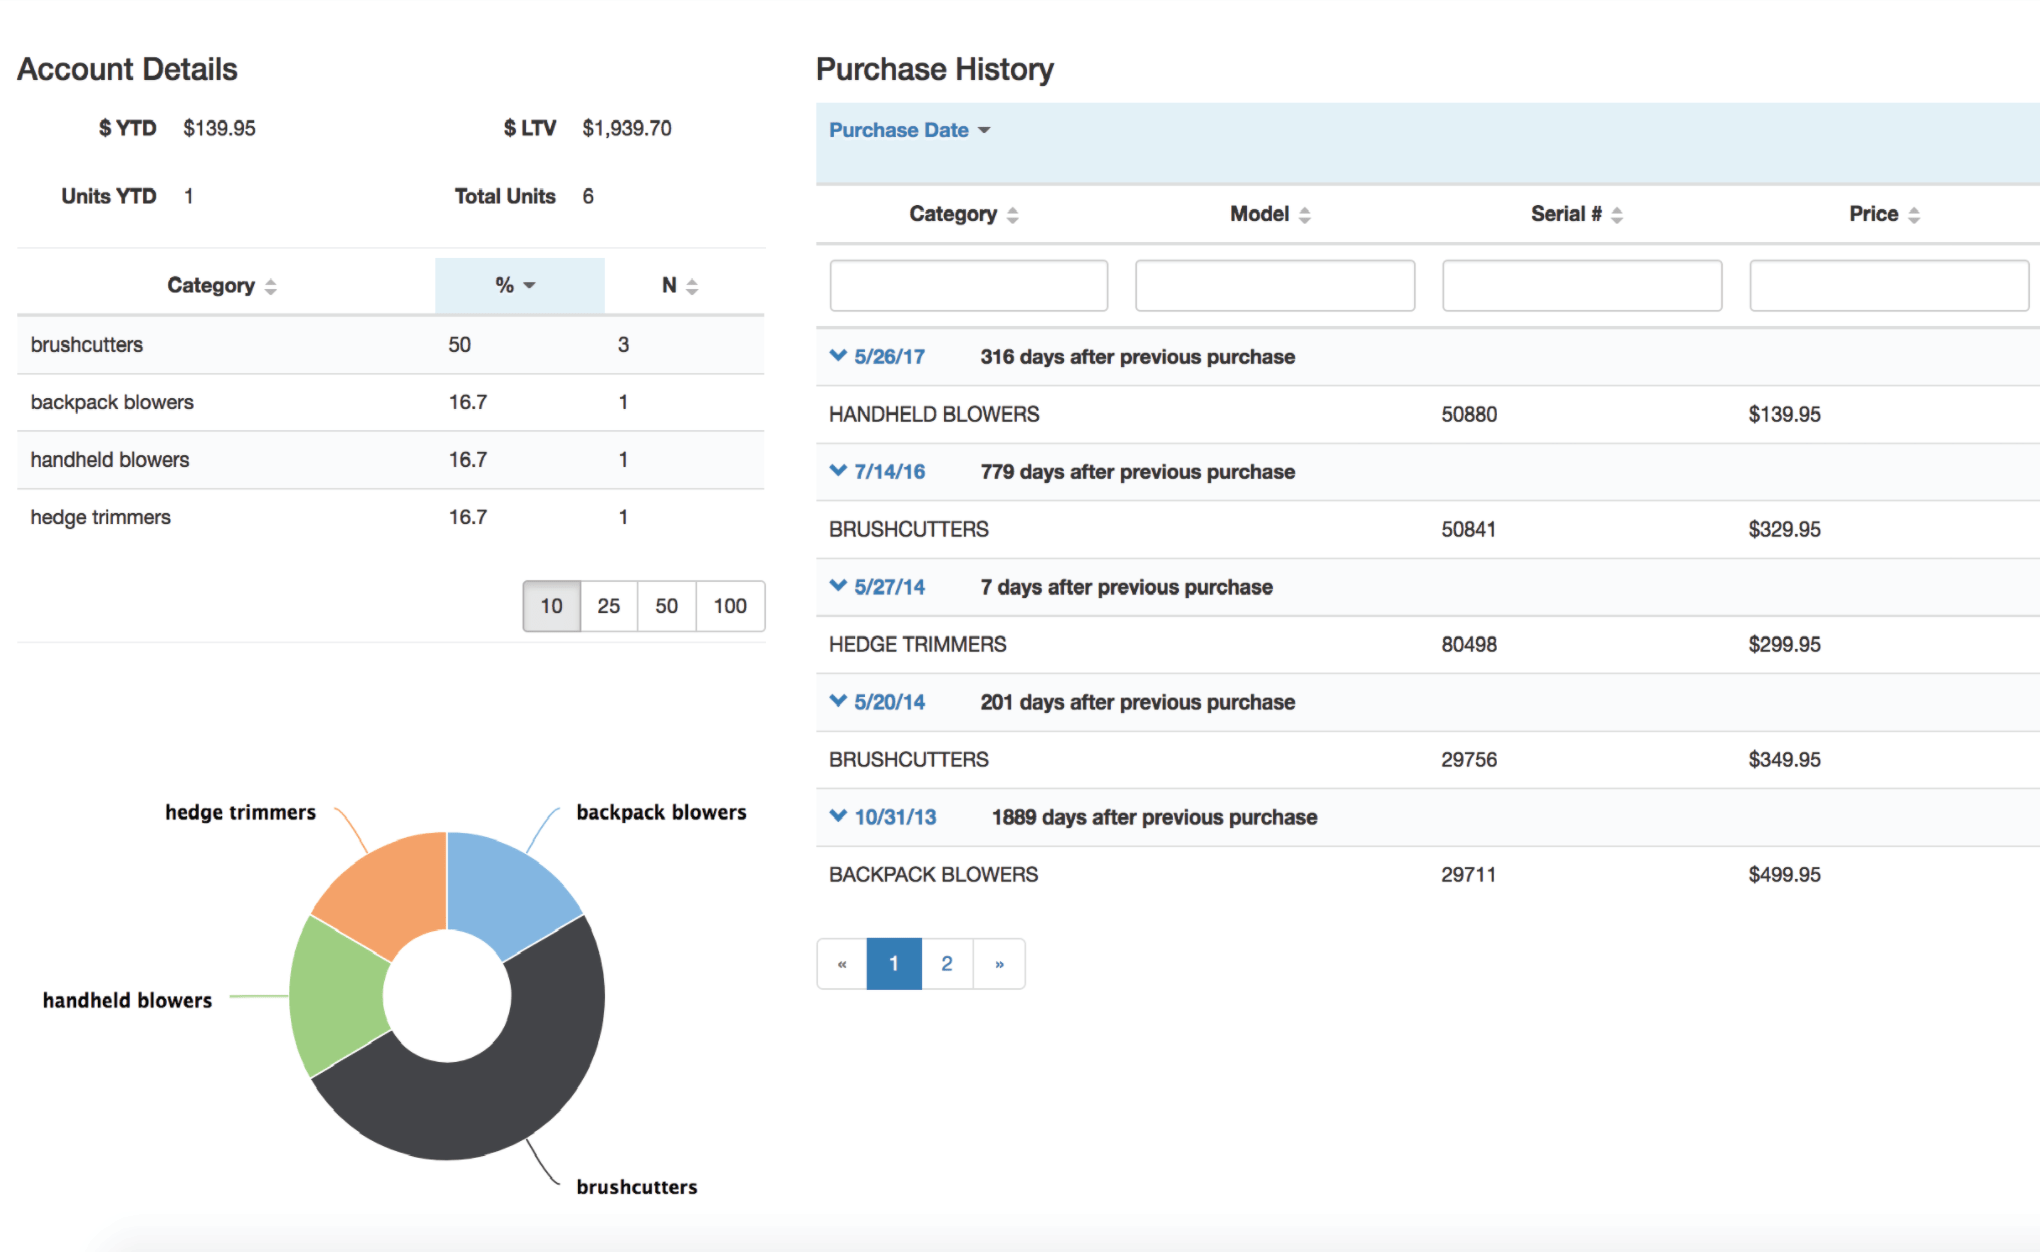
Task: Show 25 rows per page
Action: 608,606
